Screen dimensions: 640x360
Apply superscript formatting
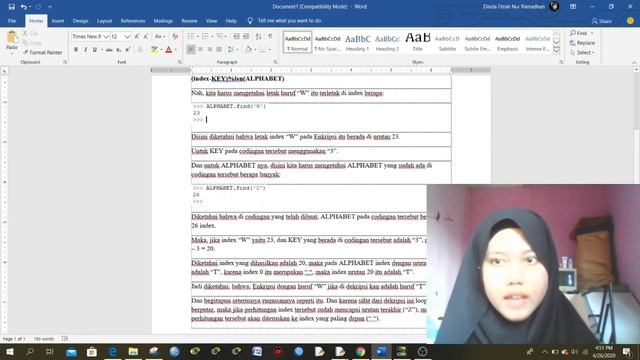(128, 49)
